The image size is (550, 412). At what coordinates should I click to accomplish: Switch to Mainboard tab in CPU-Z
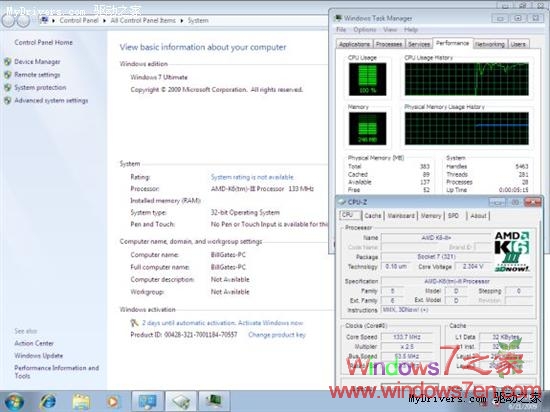(x=401, y=216)
